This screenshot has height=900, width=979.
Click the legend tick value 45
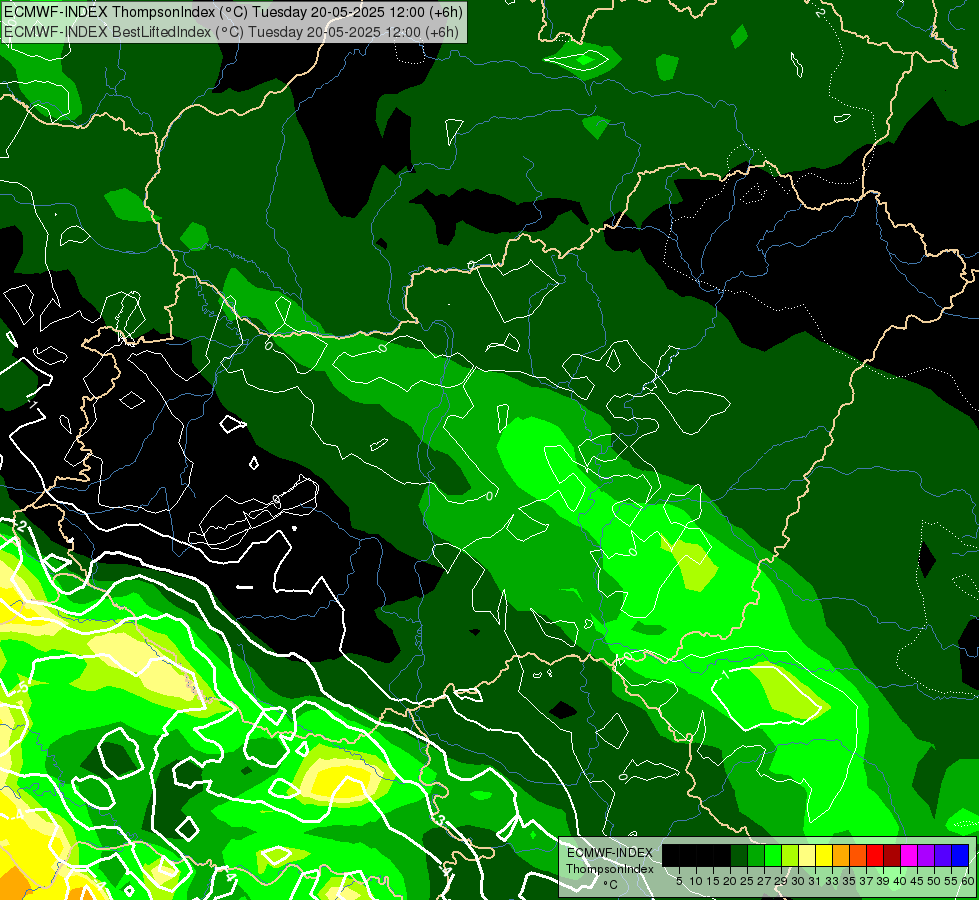[x=917, y=881]
